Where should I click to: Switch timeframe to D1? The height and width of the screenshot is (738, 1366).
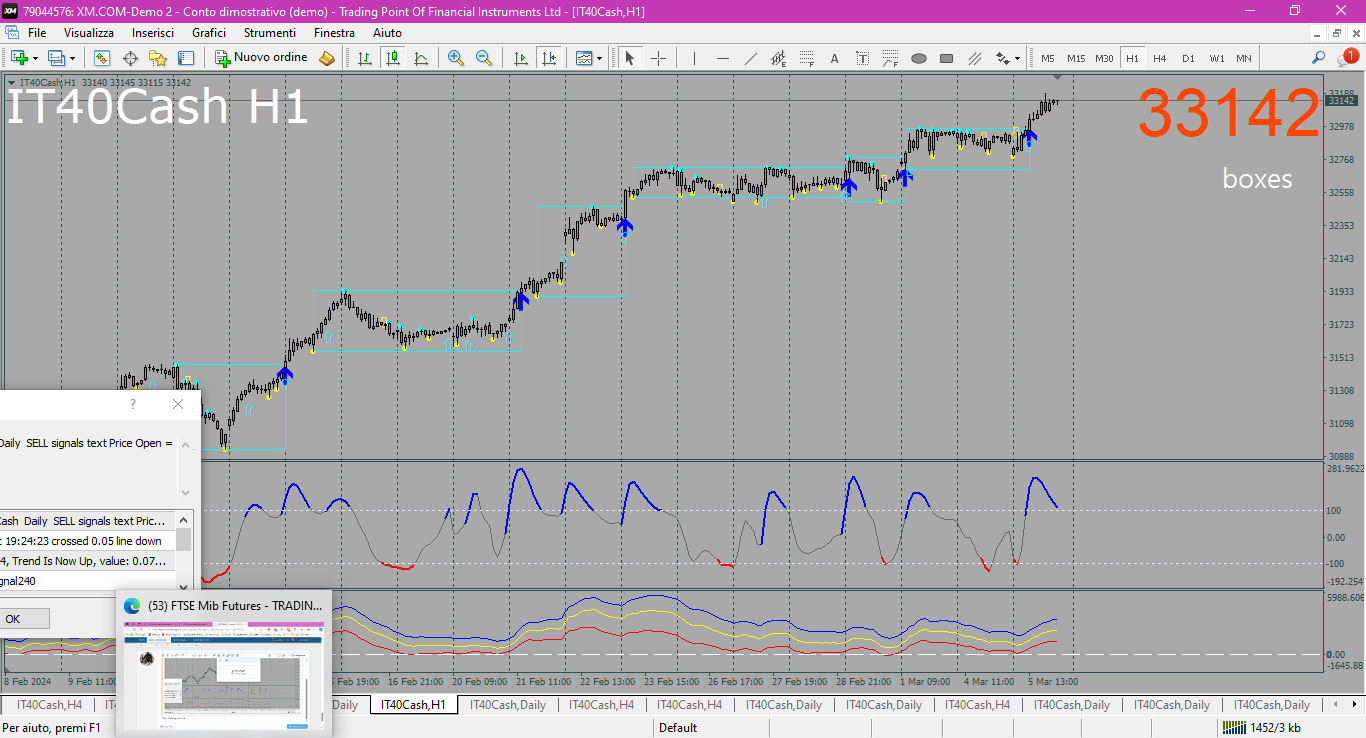coord(1188,58)
